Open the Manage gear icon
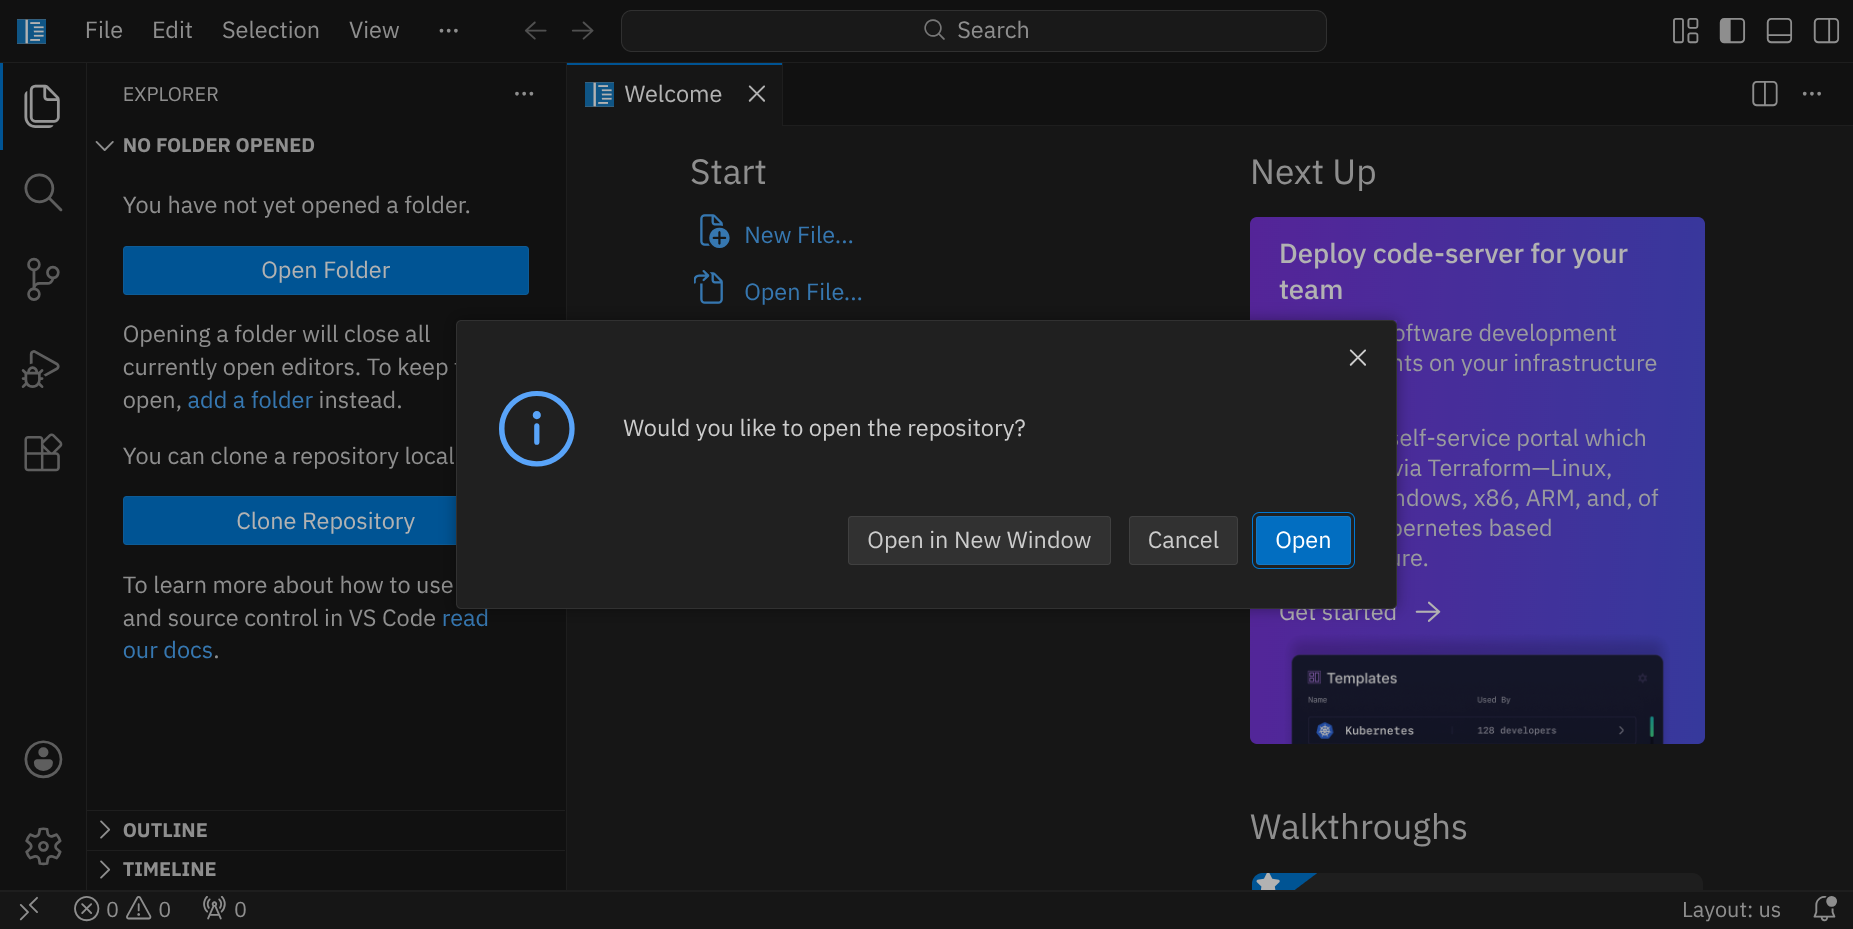Screen dimensions: 1853x929 pyautogui.click(x=43, y=847)
